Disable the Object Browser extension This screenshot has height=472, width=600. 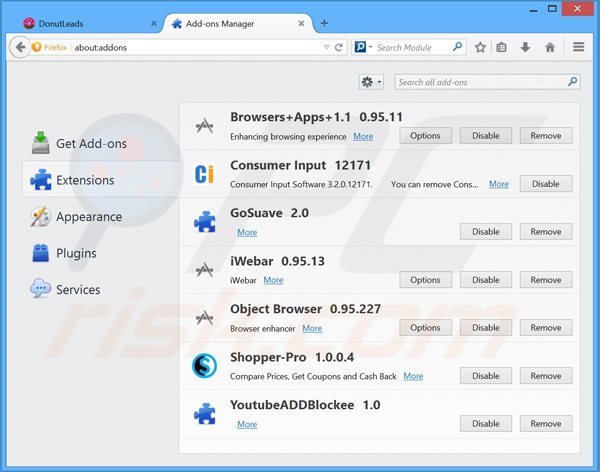[486, 328]
